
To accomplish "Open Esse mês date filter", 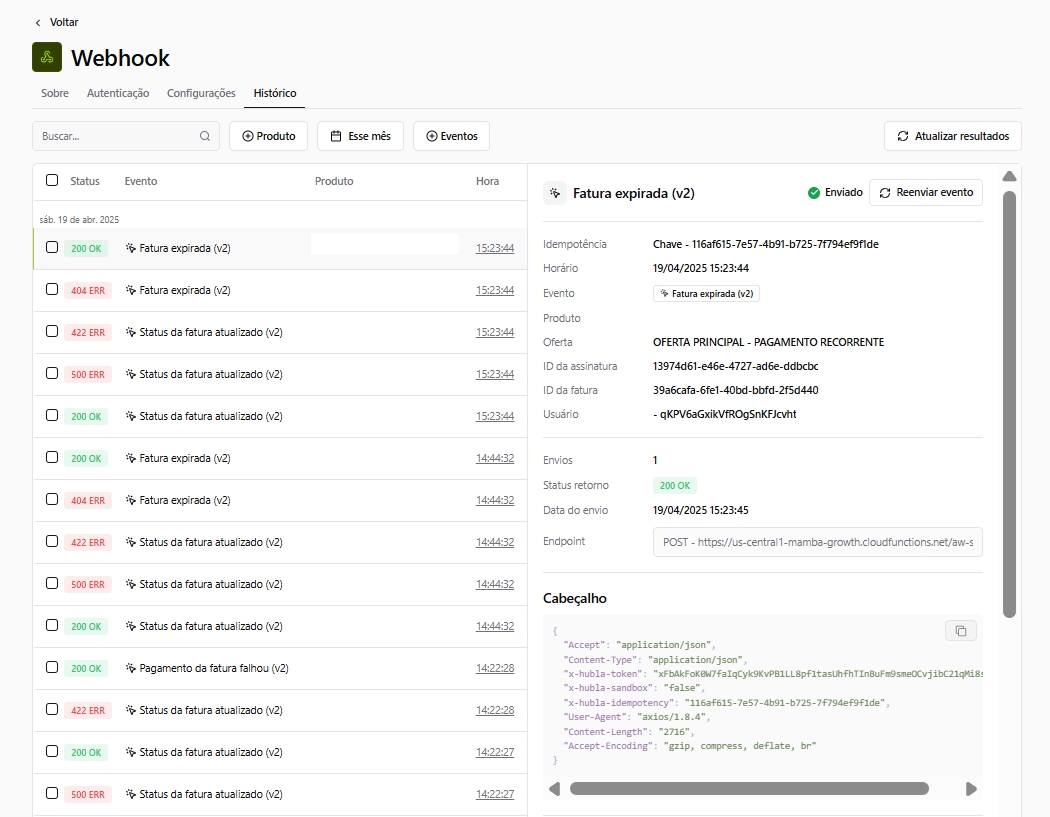I will point(360,136).
